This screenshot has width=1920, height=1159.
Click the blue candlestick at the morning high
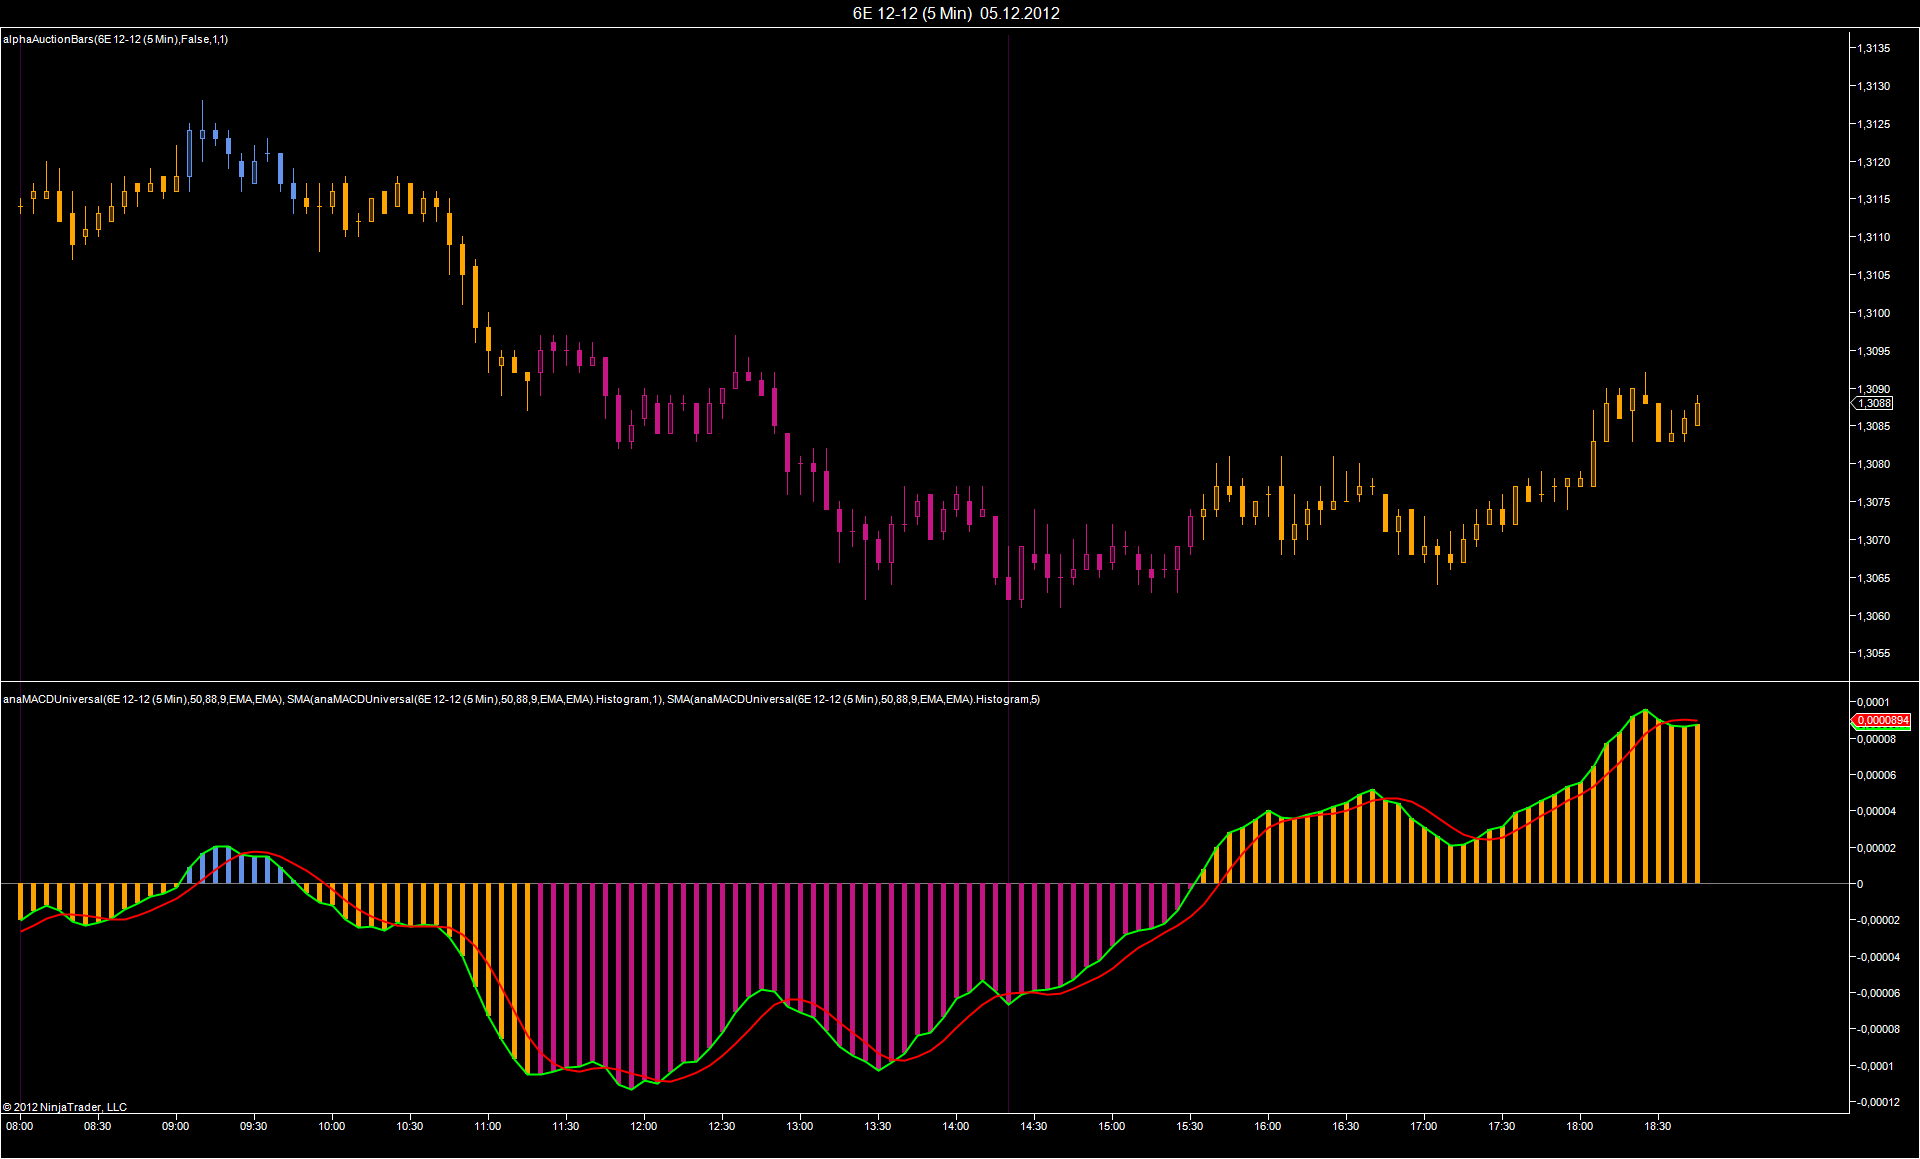(x=202, y=132)
